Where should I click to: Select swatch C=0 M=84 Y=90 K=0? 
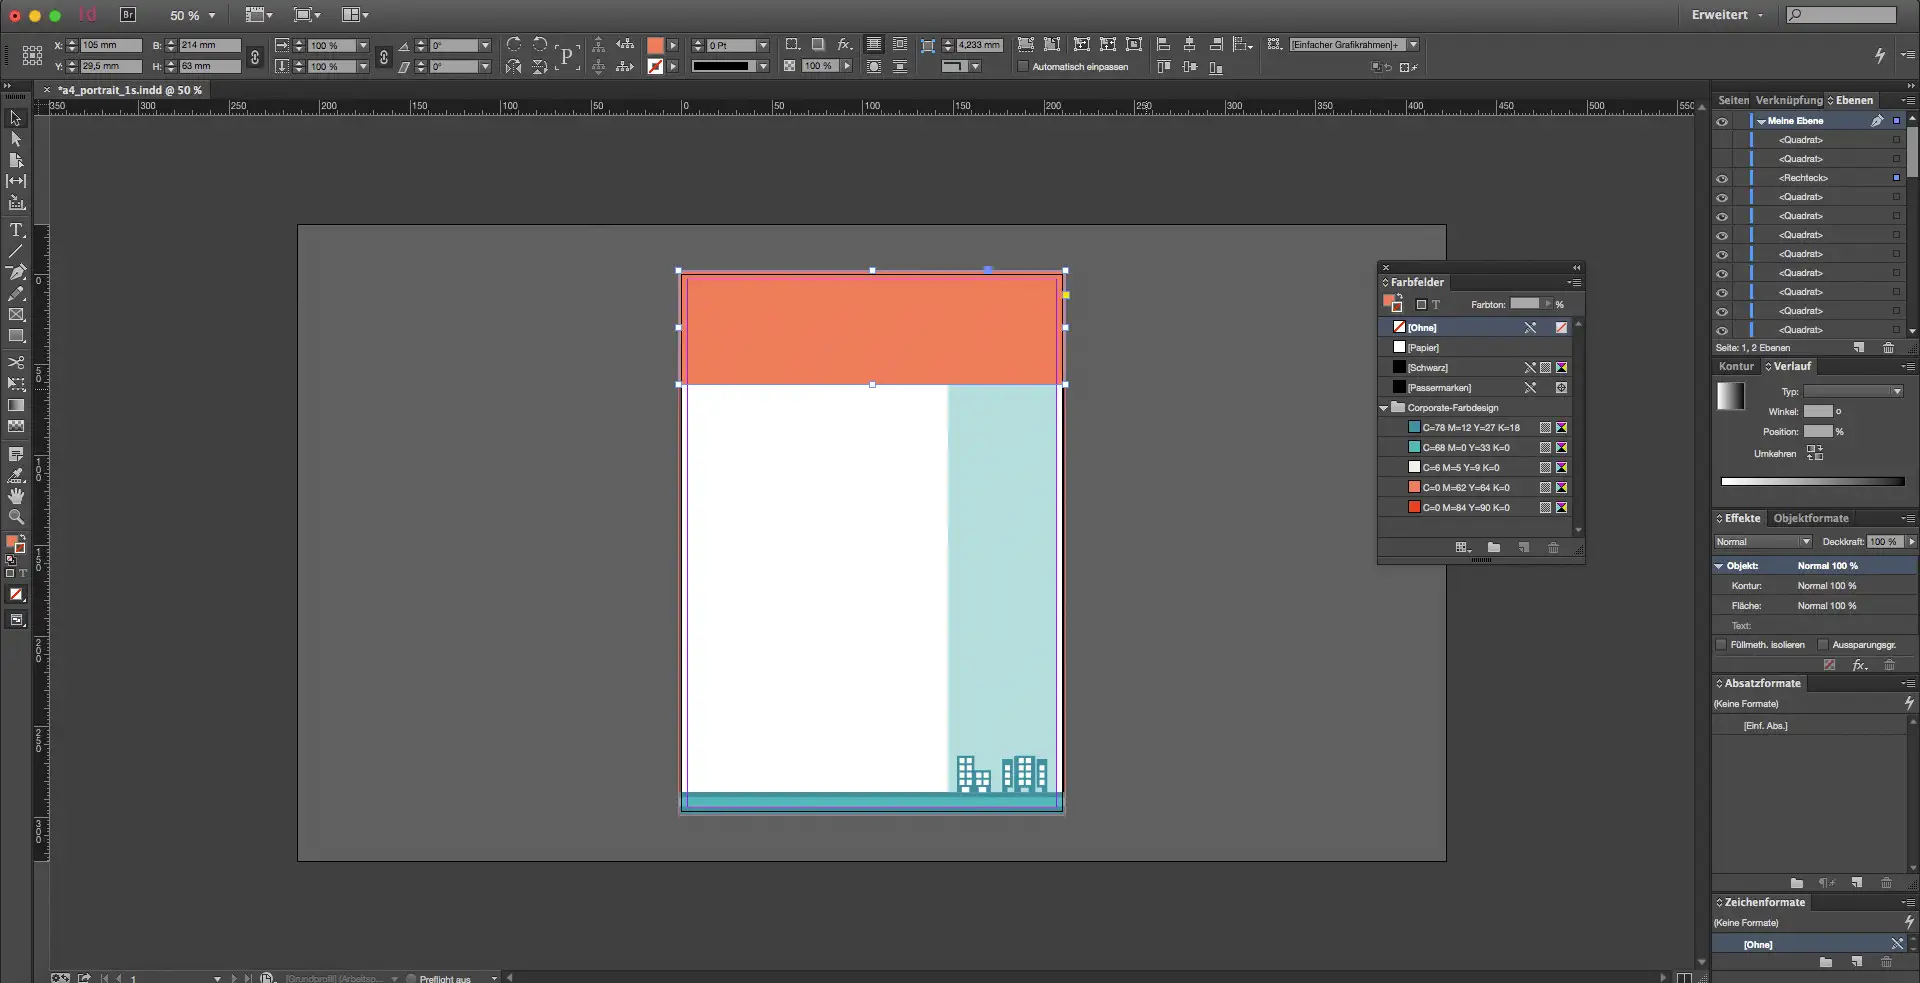tap(1465, 508)
